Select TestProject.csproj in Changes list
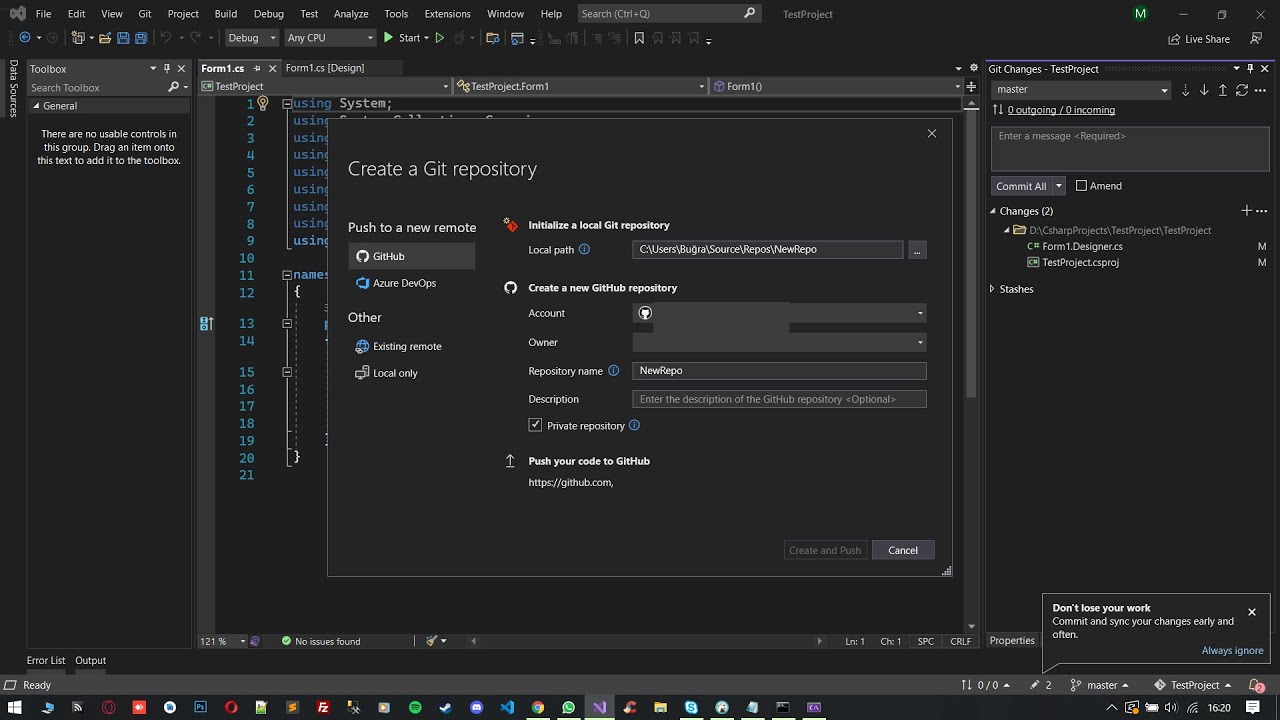 [x=1080, y=263]
